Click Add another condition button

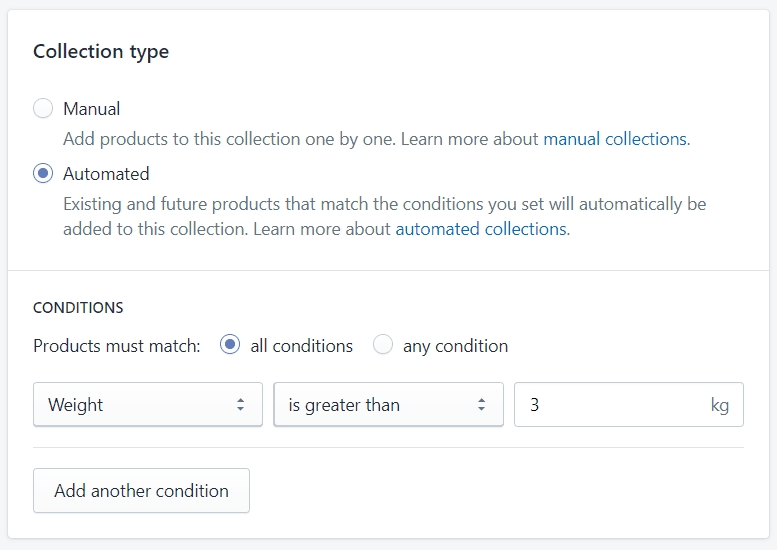[141, 491]
